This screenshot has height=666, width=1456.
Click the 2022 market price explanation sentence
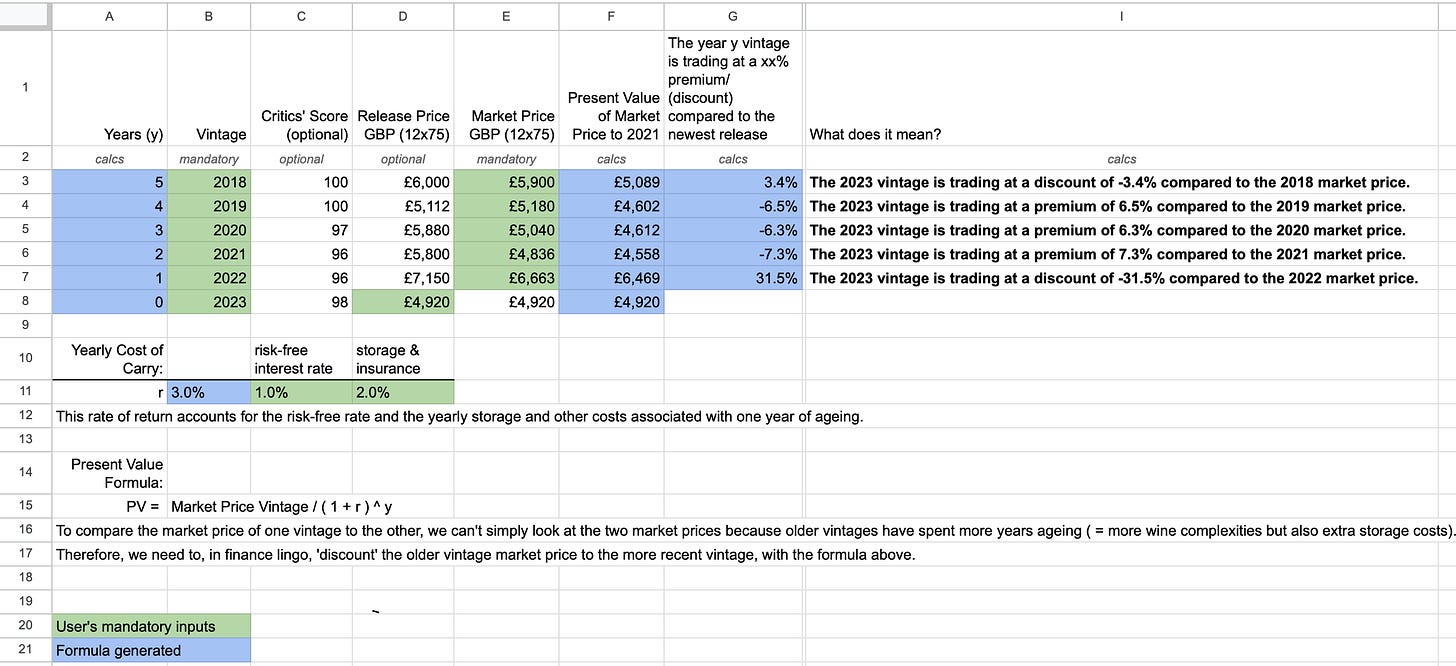coord(1113,278)
